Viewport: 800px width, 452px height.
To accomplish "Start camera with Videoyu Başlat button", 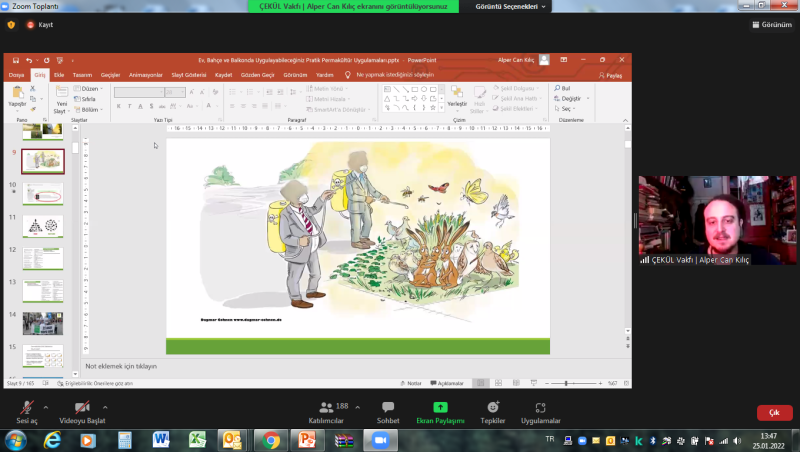I will (82, 410).
